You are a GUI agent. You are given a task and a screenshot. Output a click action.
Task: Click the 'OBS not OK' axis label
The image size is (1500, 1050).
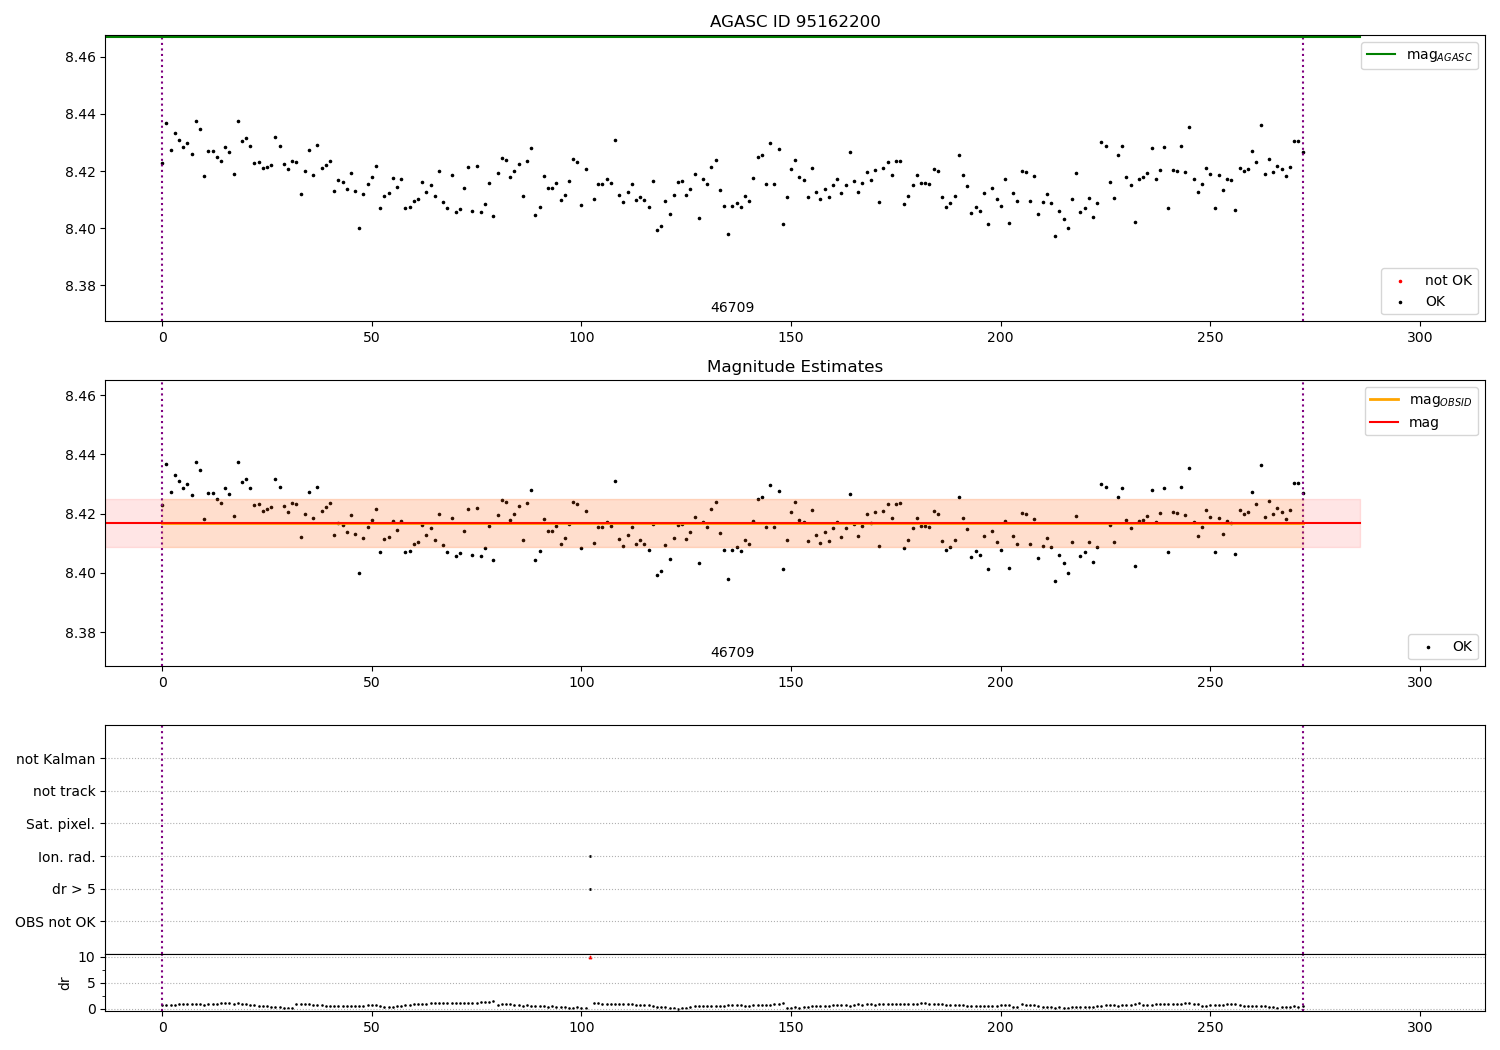coord(56,922)
